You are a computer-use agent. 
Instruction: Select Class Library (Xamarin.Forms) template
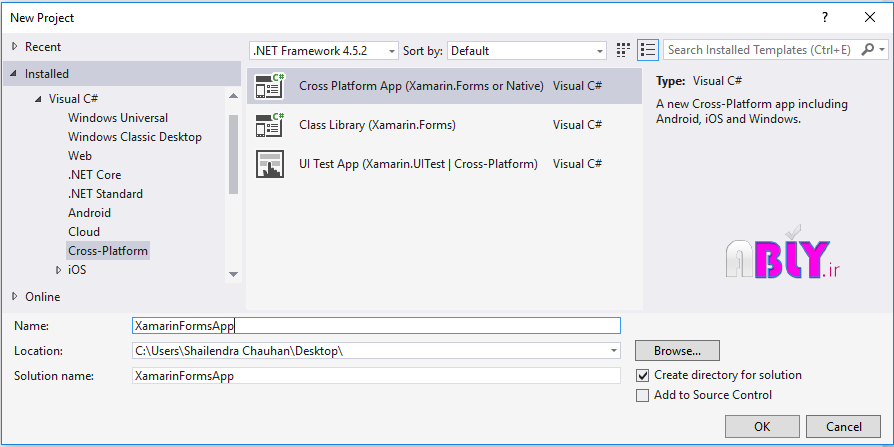(x=444, y=125)
